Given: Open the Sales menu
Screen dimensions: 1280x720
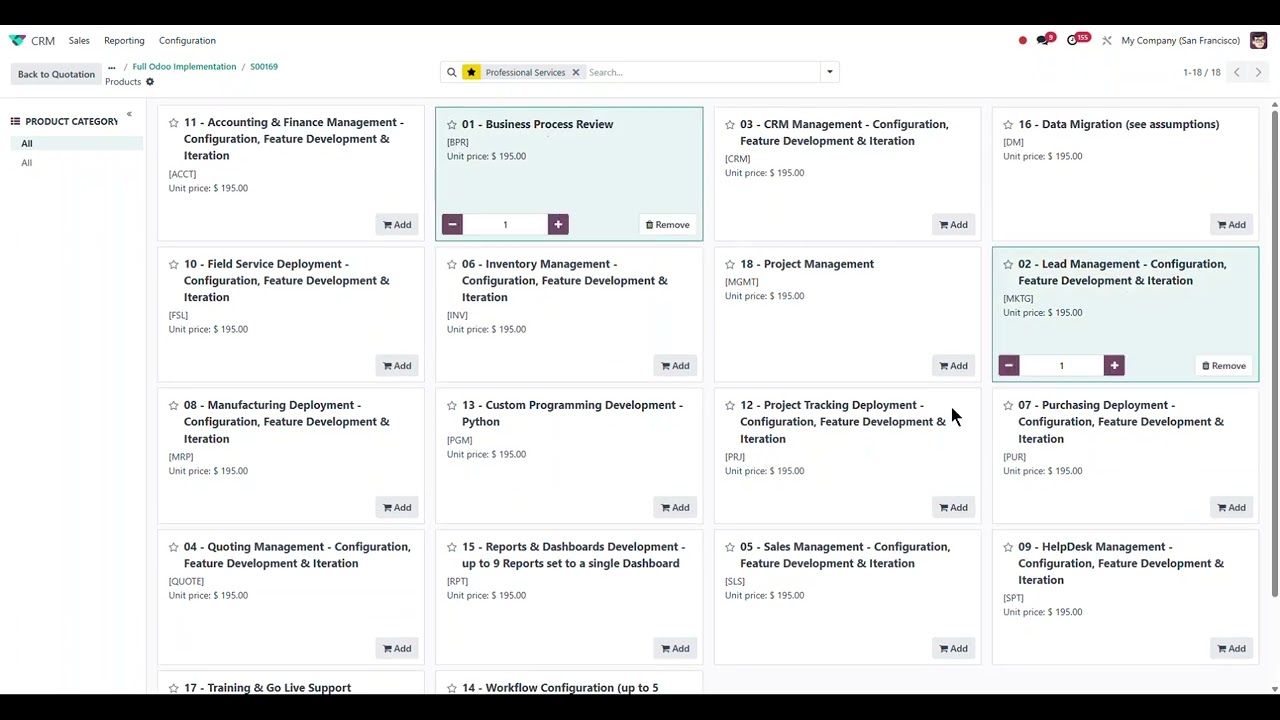Looking at the screenshot, I should point(79,41).
